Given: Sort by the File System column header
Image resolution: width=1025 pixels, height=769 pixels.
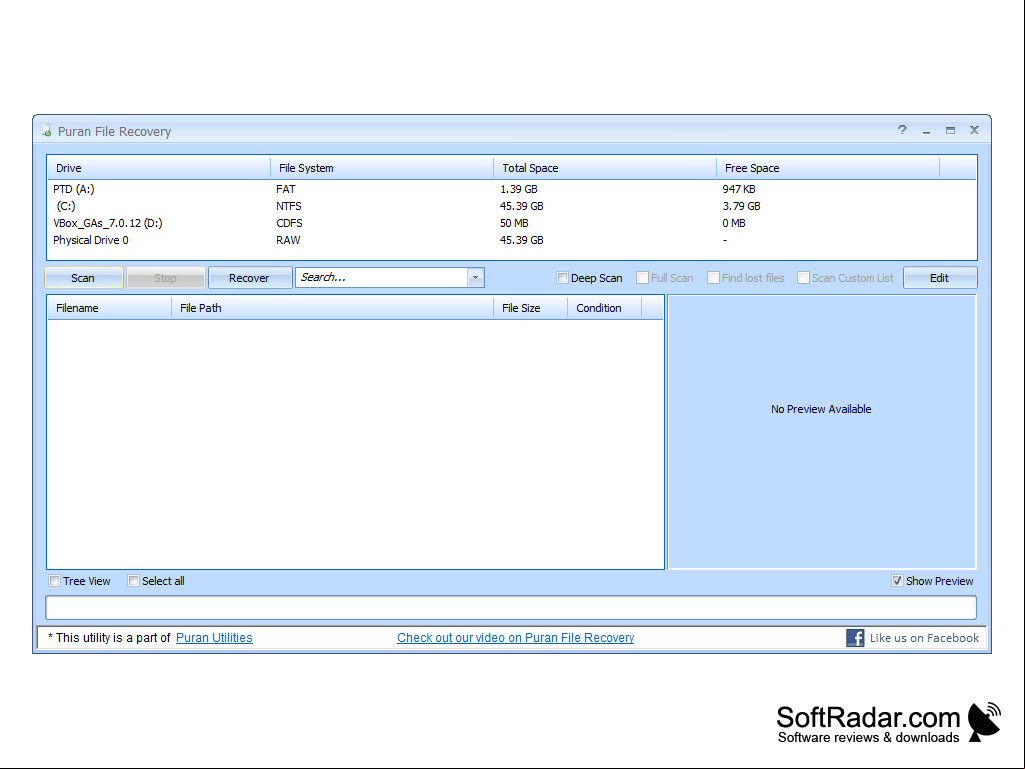Looking at the screenshot, I should pyautogui.click(x=382, y=167).
